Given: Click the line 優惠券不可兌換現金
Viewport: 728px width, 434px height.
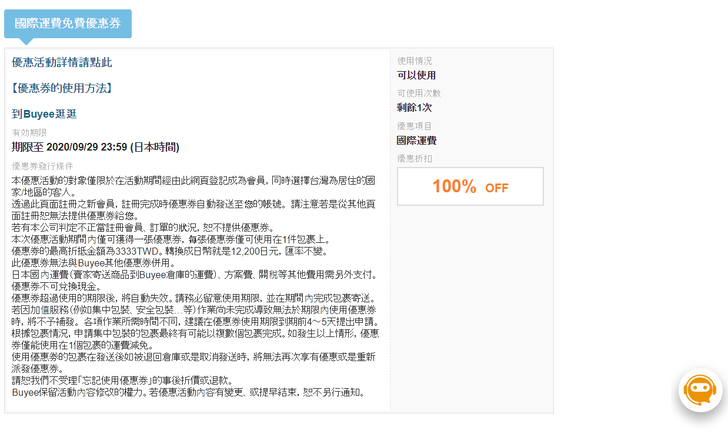Looking at the screenshot, I should [62, 286].
